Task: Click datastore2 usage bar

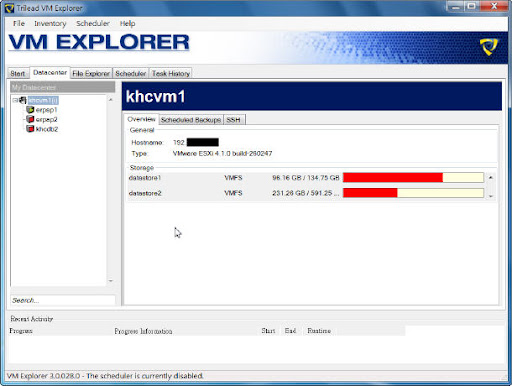Action: [413, 193]
